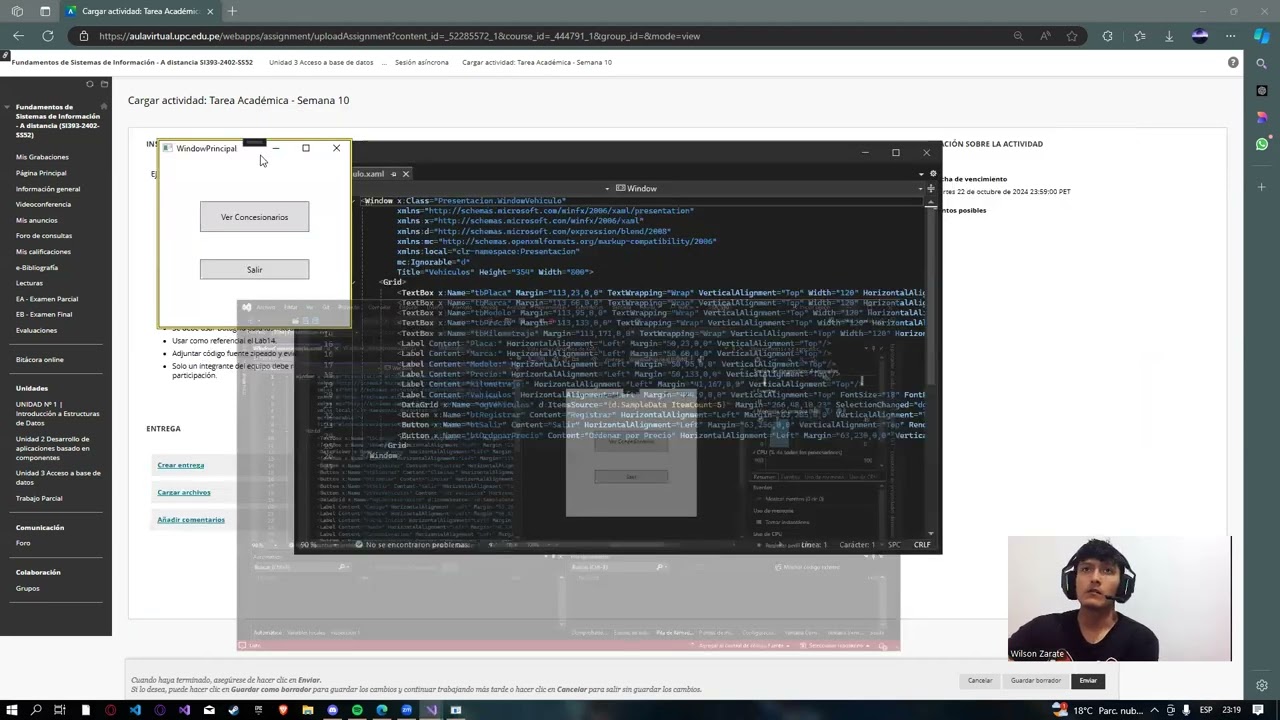This screenshot has height=720, width=1280.
Task: Open Edge settings and more menu
Action: pos(1230,36)
